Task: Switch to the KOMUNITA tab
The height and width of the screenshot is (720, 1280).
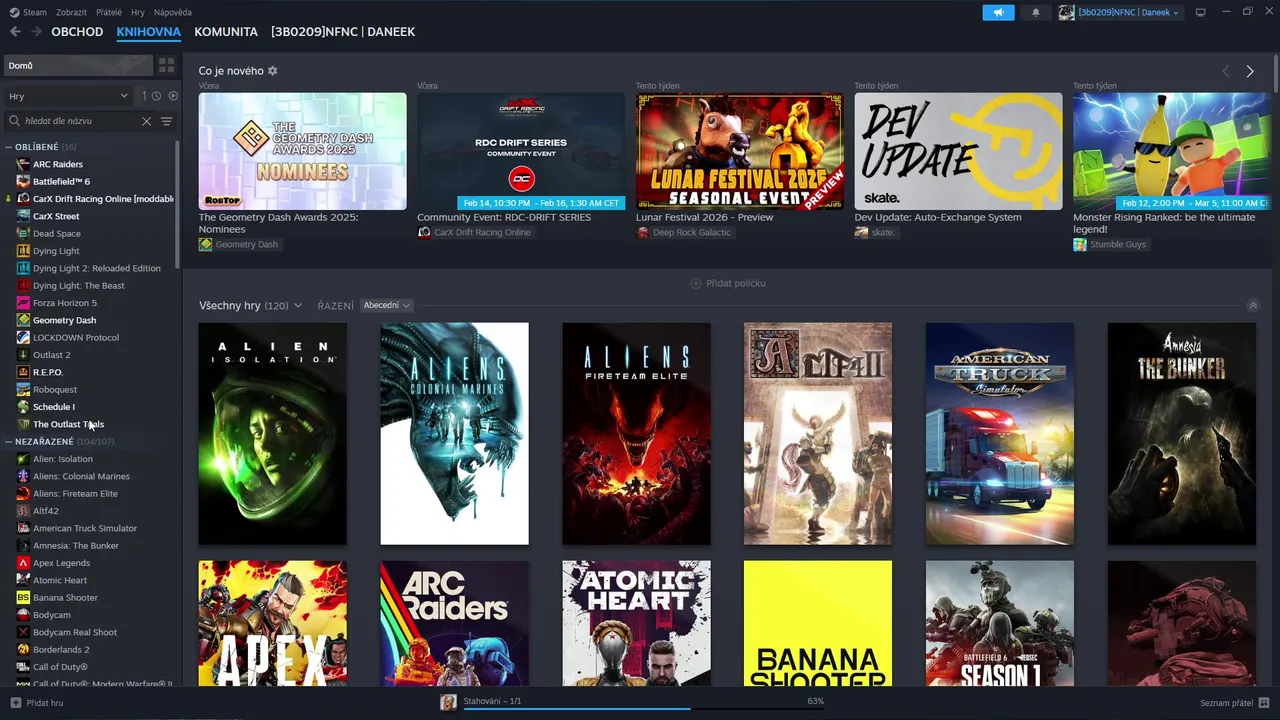Action: (226, 32)
